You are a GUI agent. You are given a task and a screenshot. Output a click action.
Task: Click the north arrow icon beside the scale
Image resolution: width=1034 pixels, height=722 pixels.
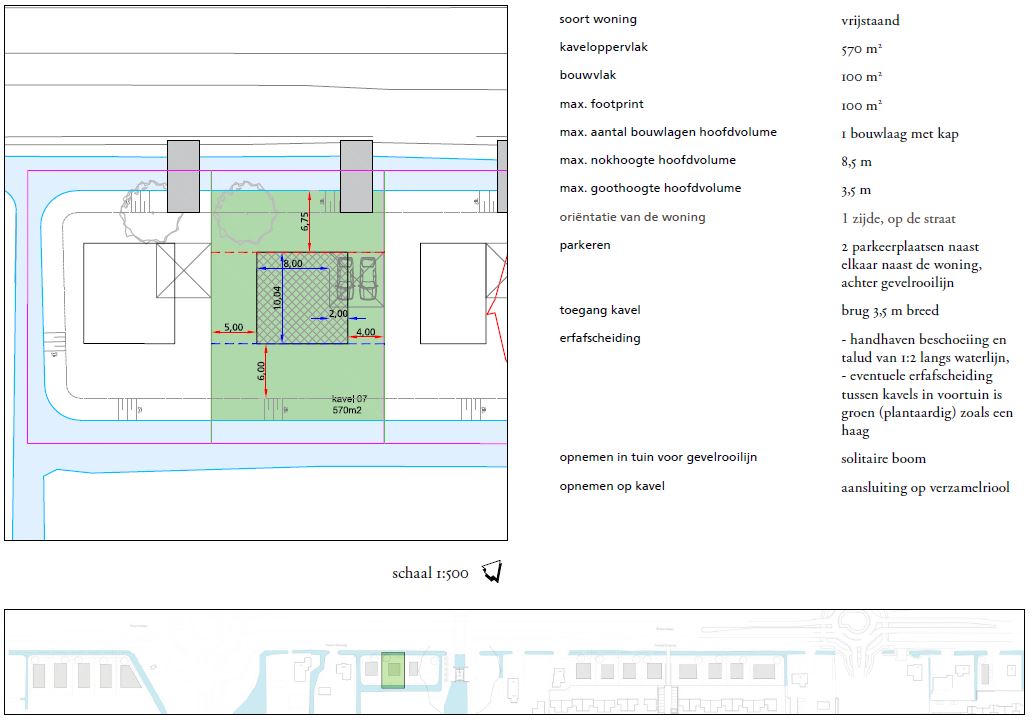[x=491, y=572]
